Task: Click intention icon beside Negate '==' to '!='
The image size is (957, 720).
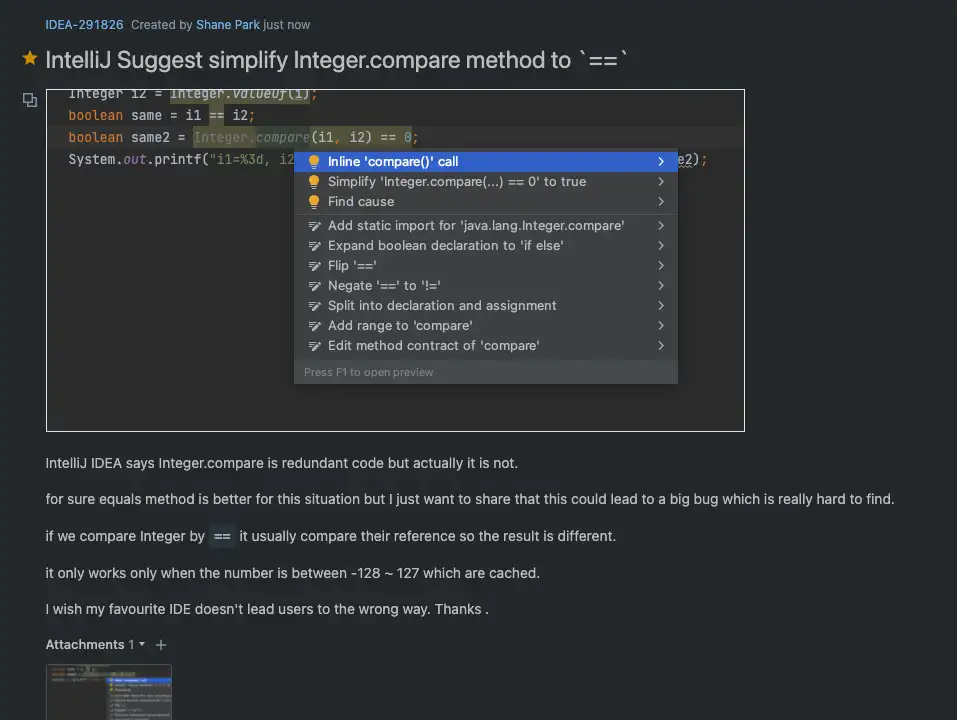Action: [314, 287]
